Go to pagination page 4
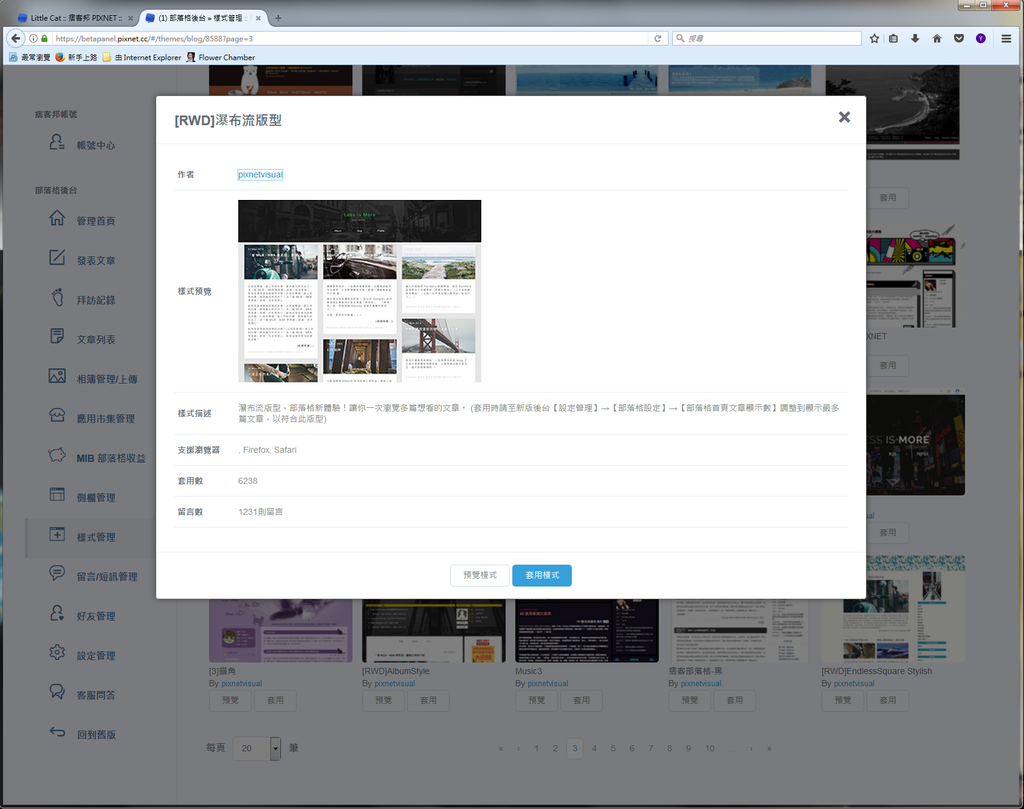Screen dimensions: 1024x809 point(594,748)
